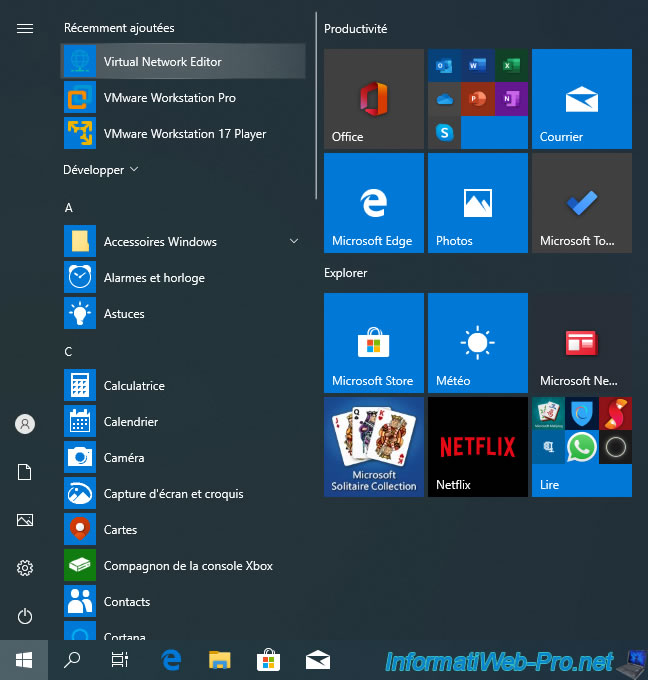Image resolution: width=648 pixels, height=680 pixels.
Task: Open OneNote in the Office tile group
Action: [x=511, y=99]
